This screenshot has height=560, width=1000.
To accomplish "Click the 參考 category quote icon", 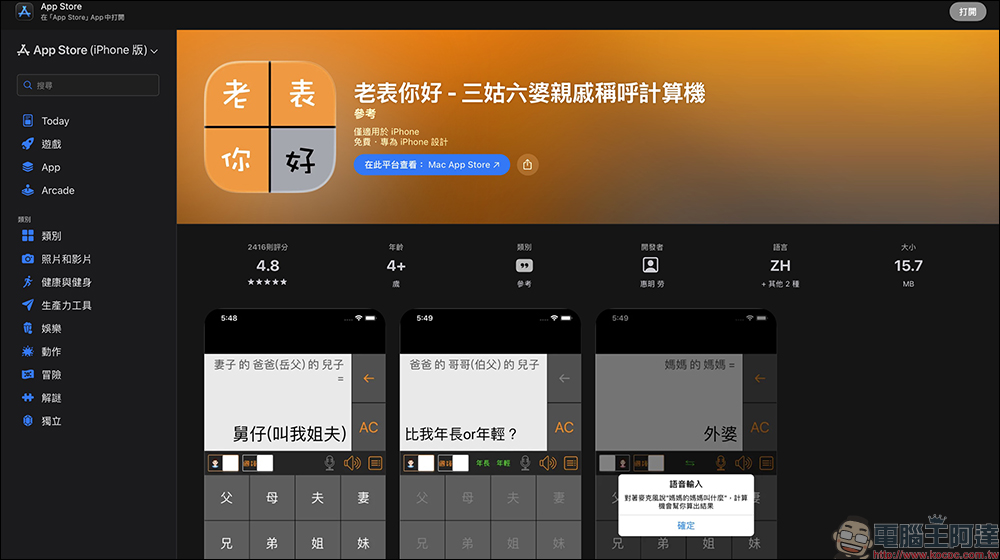I will [524, 265].
